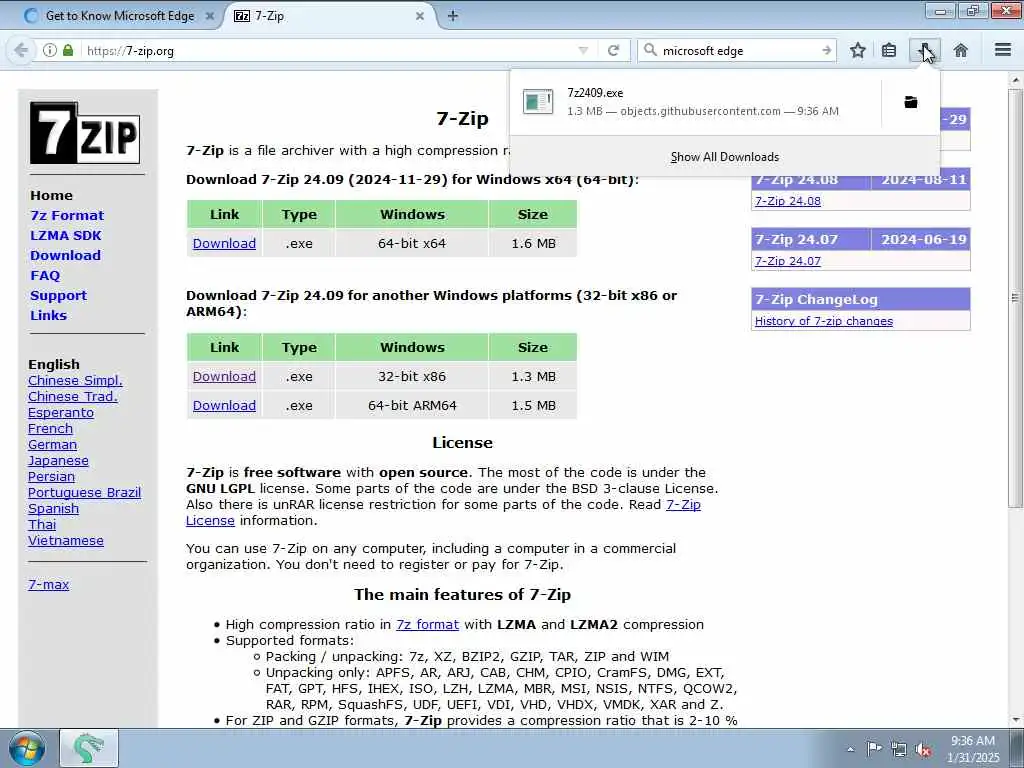Click the dragon app taskbar icon

pos(89,748)
